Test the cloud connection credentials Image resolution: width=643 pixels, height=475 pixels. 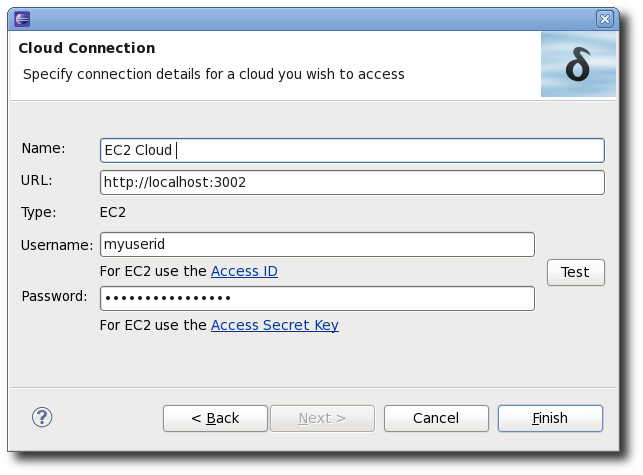pos(575,272)
